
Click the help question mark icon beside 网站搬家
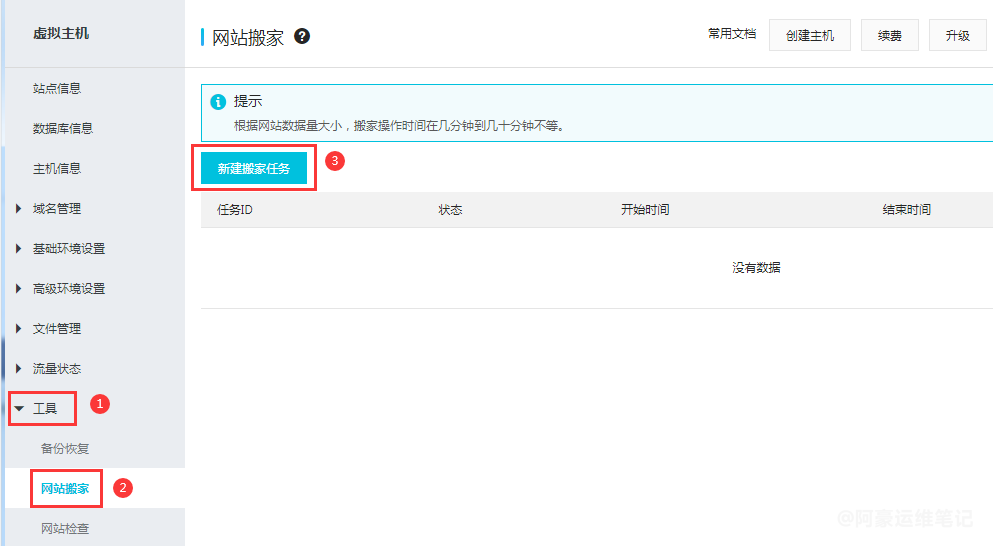302,37
